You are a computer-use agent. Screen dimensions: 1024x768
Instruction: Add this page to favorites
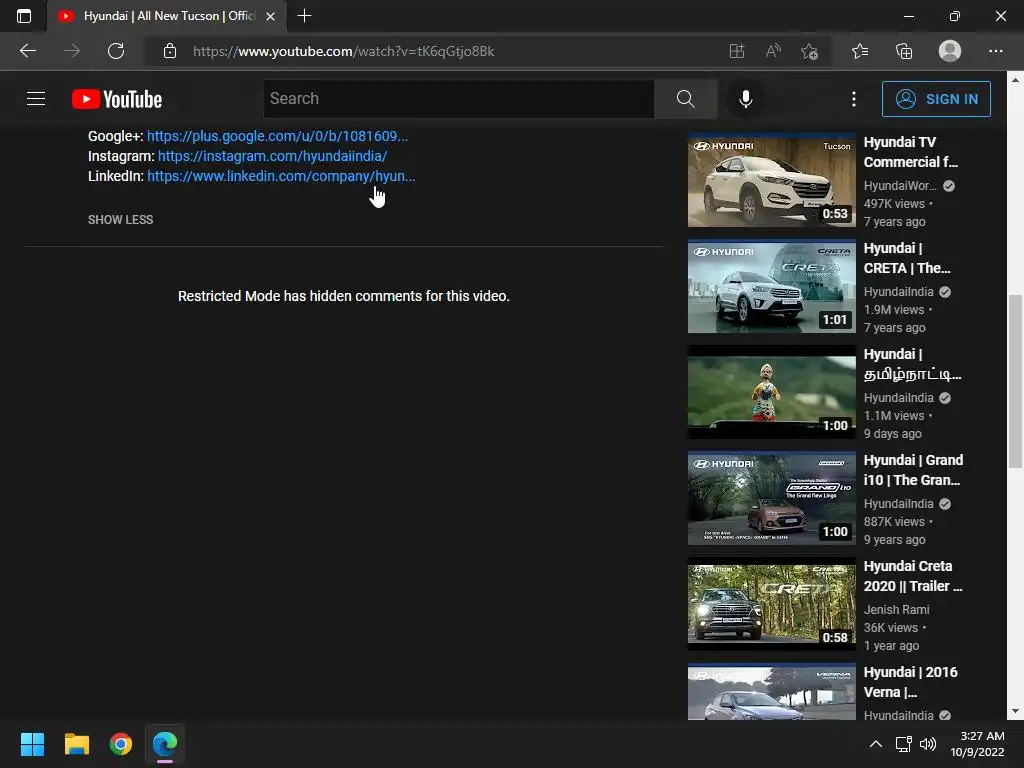click(809, 51)
